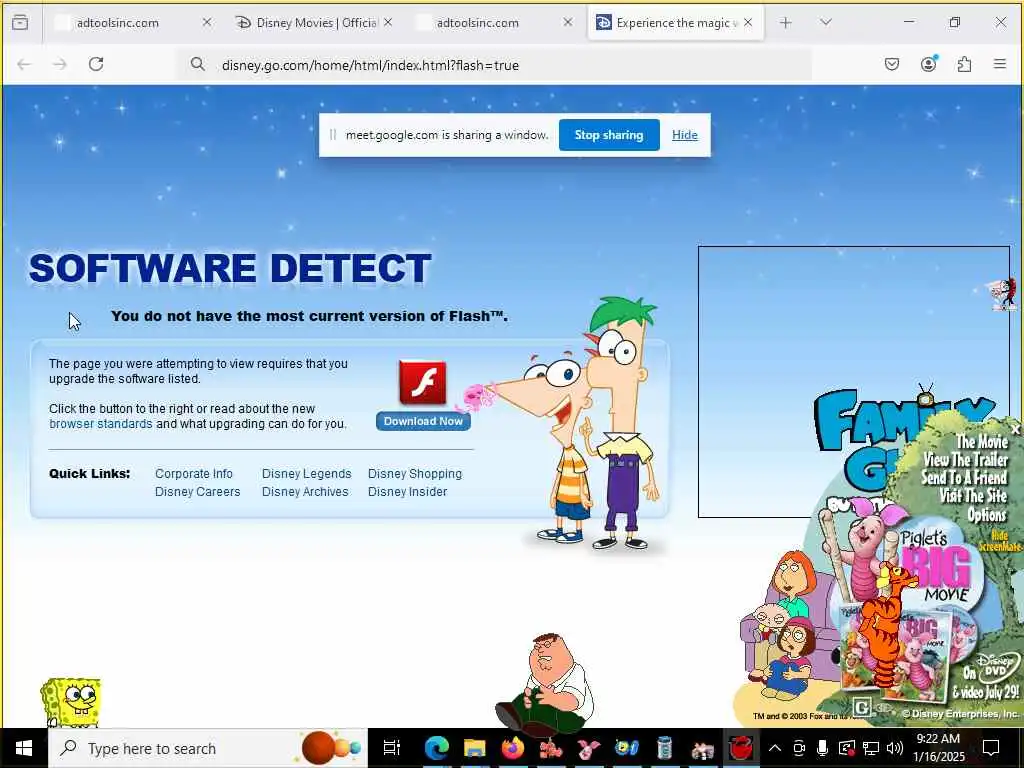This screenshot has height=768, width=1024.
Task: Open the Corporate Info quick link
Action: pyautogui.click(x=194, y=473)
